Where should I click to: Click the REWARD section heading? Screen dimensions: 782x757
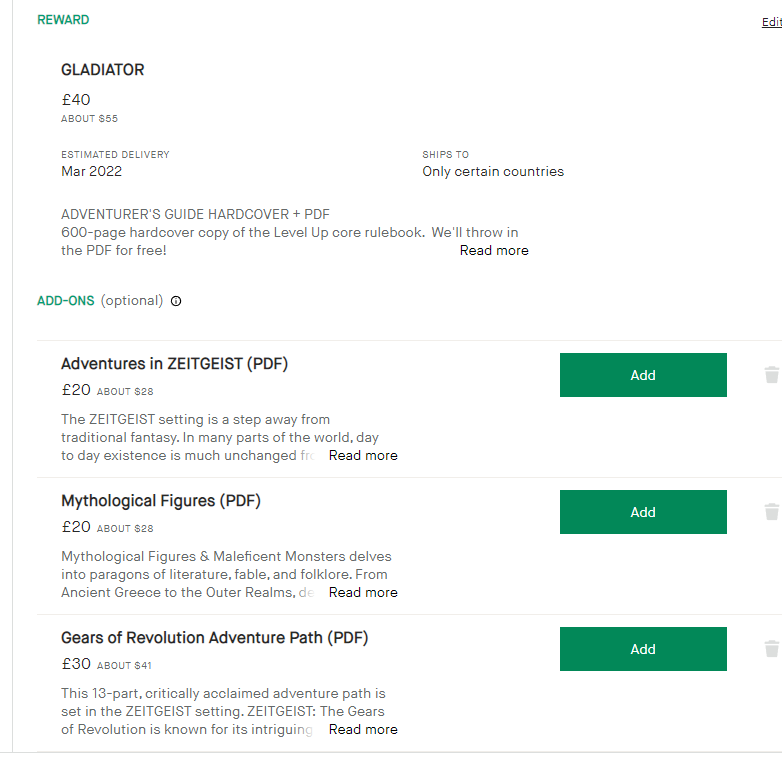(x=63, y=20)
